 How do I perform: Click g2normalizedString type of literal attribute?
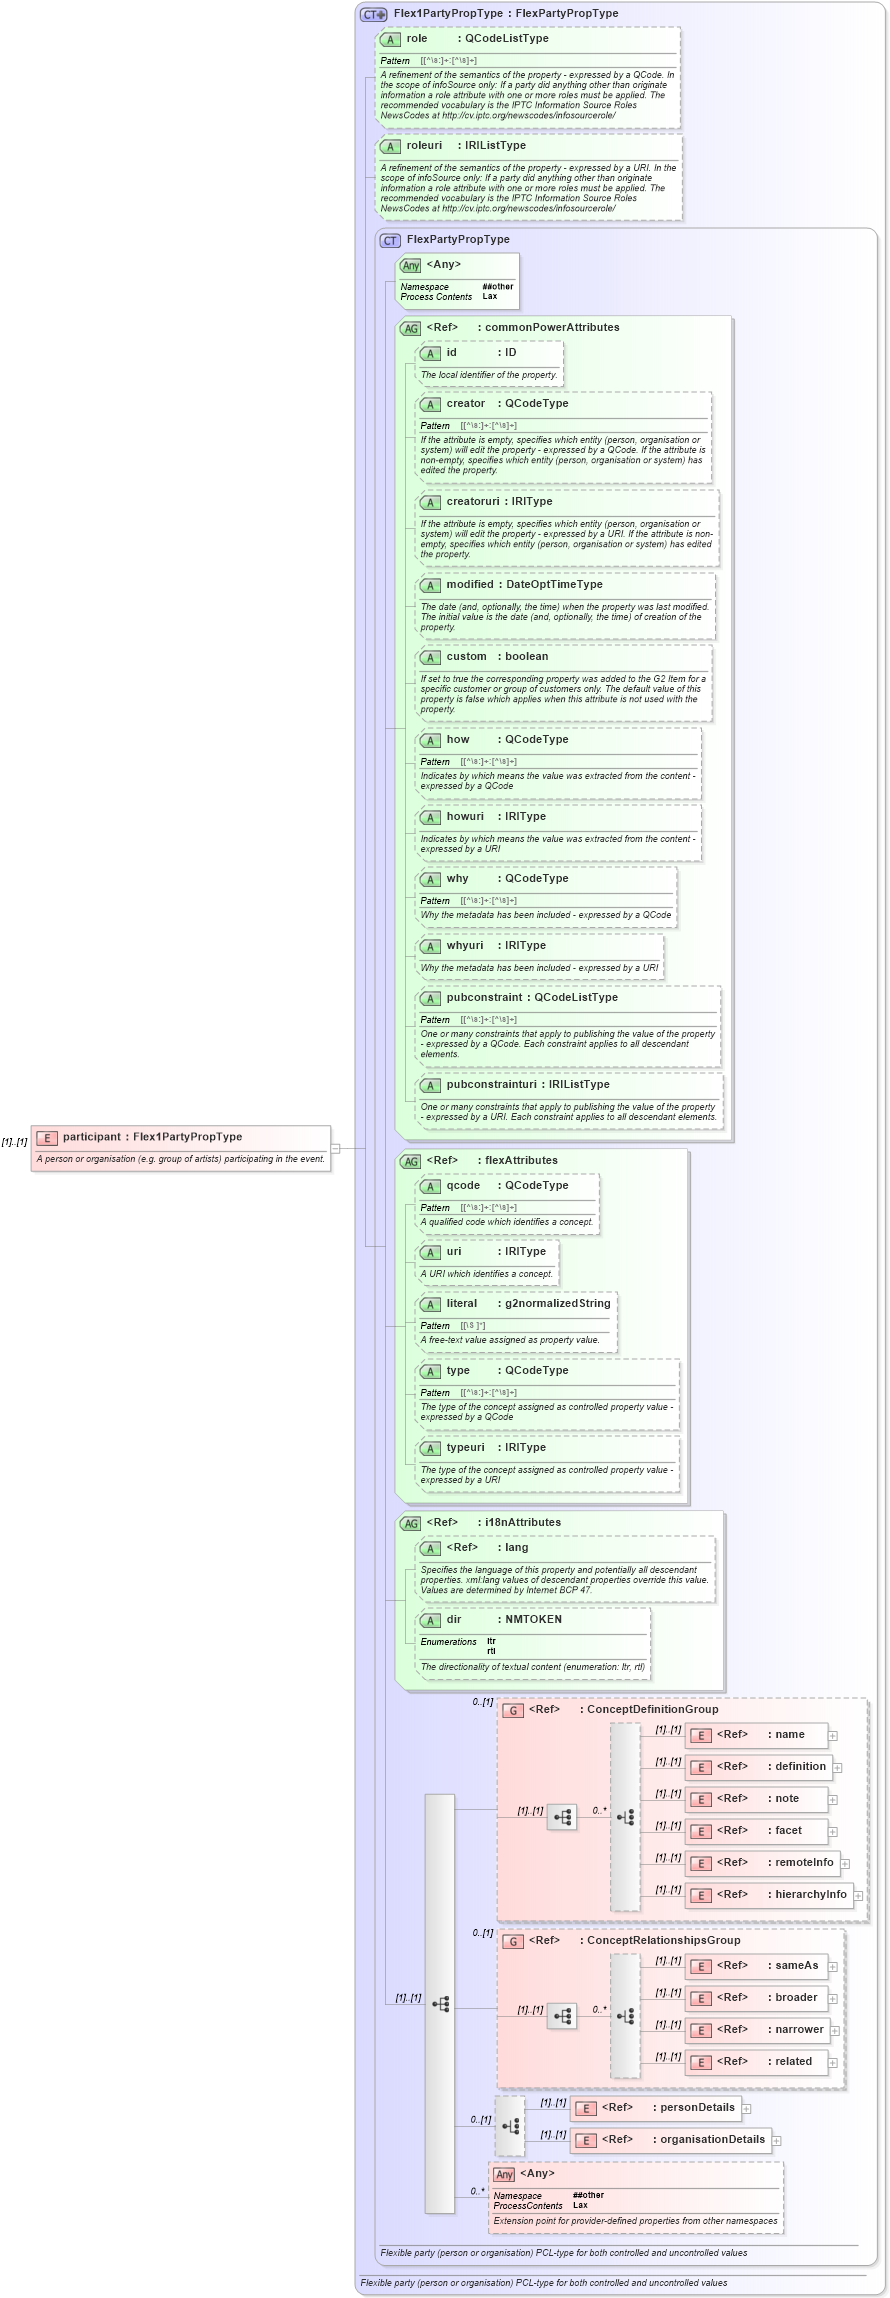click(x=558, y=1304)
